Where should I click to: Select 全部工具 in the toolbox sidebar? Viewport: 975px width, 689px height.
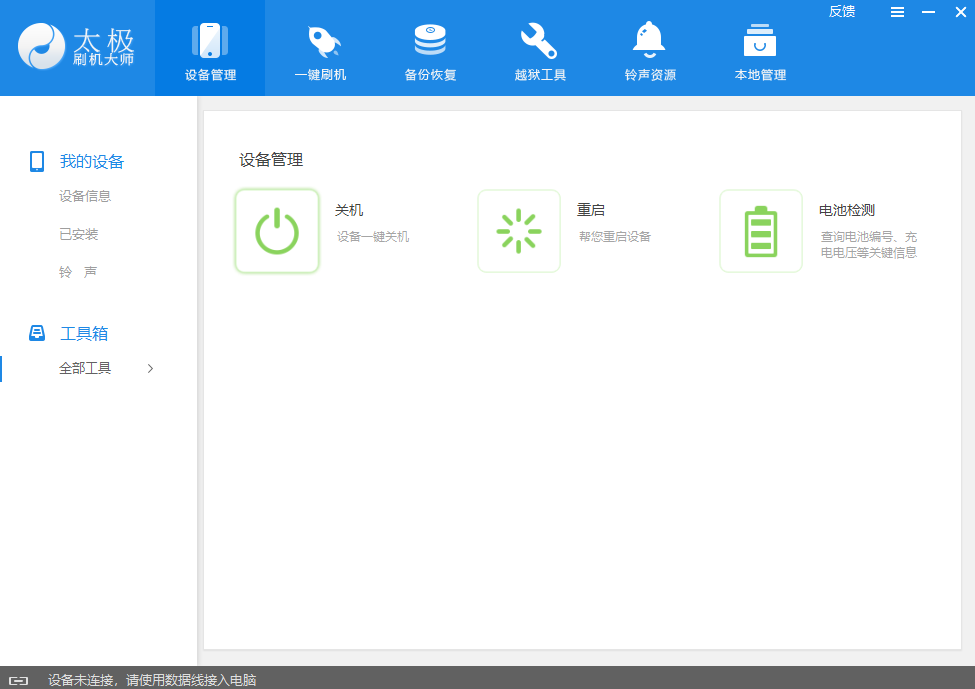coord(85,368)
